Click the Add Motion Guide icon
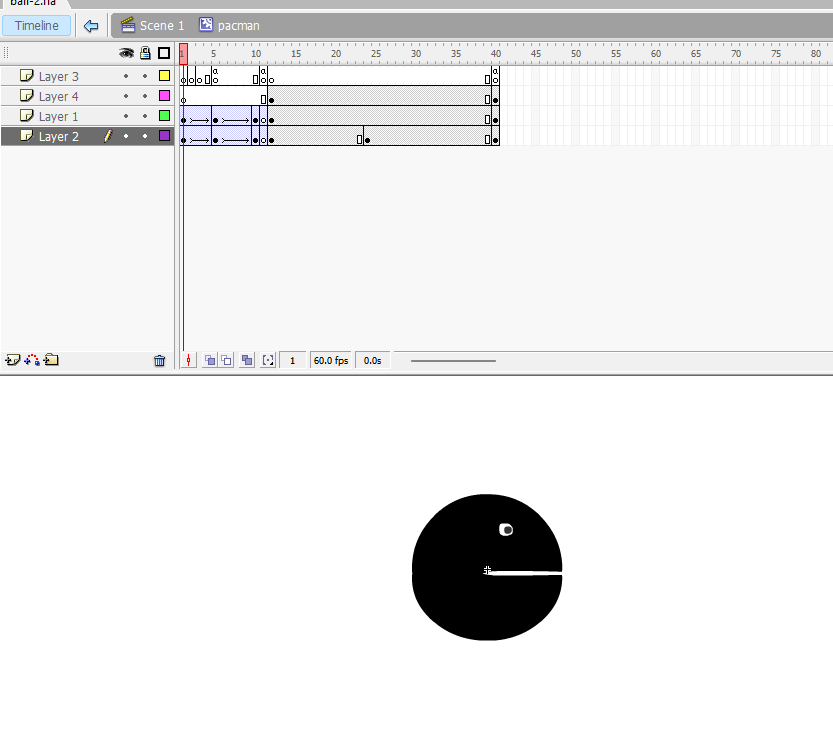Image resolution: width=833 pixels, height=751 pixels. (32, 360)
